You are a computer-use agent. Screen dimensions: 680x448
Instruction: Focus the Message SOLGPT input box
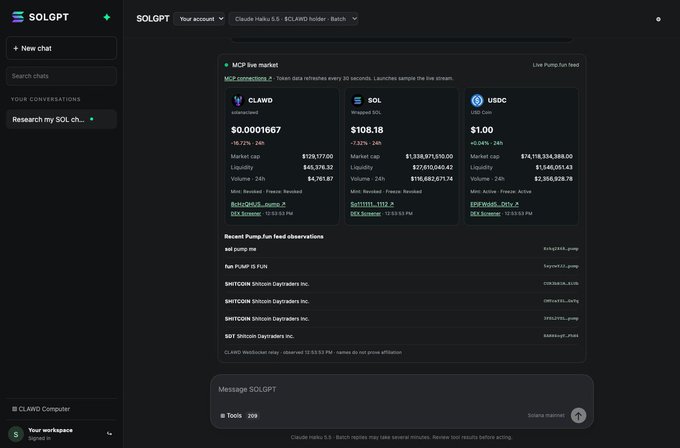(x=401, y=389)
